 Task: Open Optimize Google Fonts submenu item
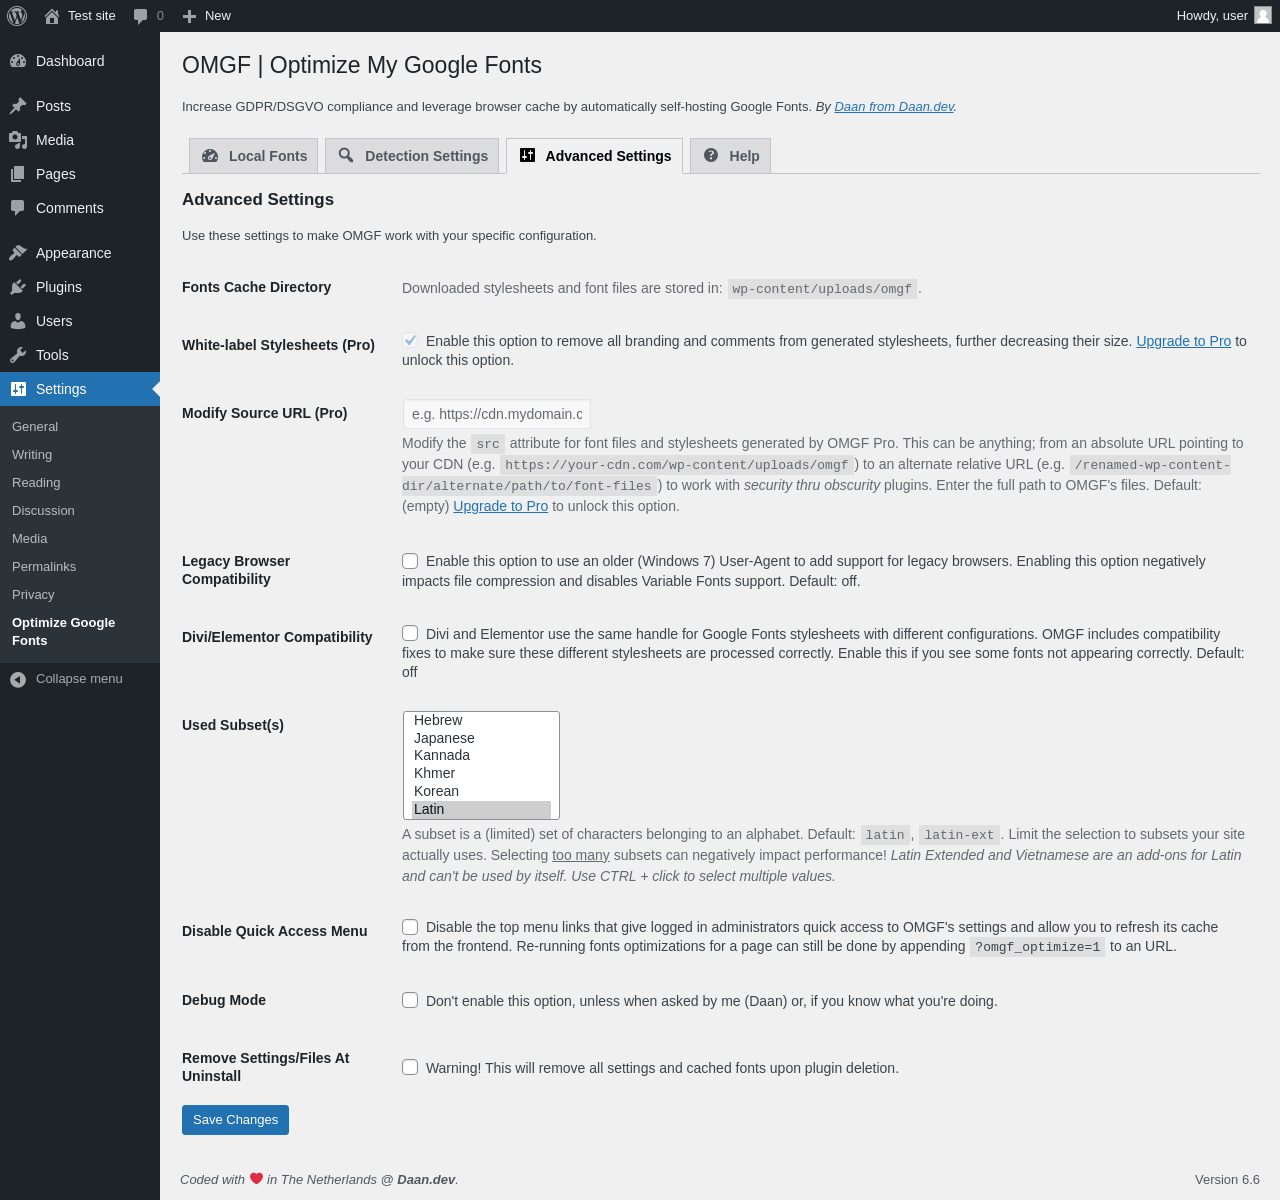[80, 631]
